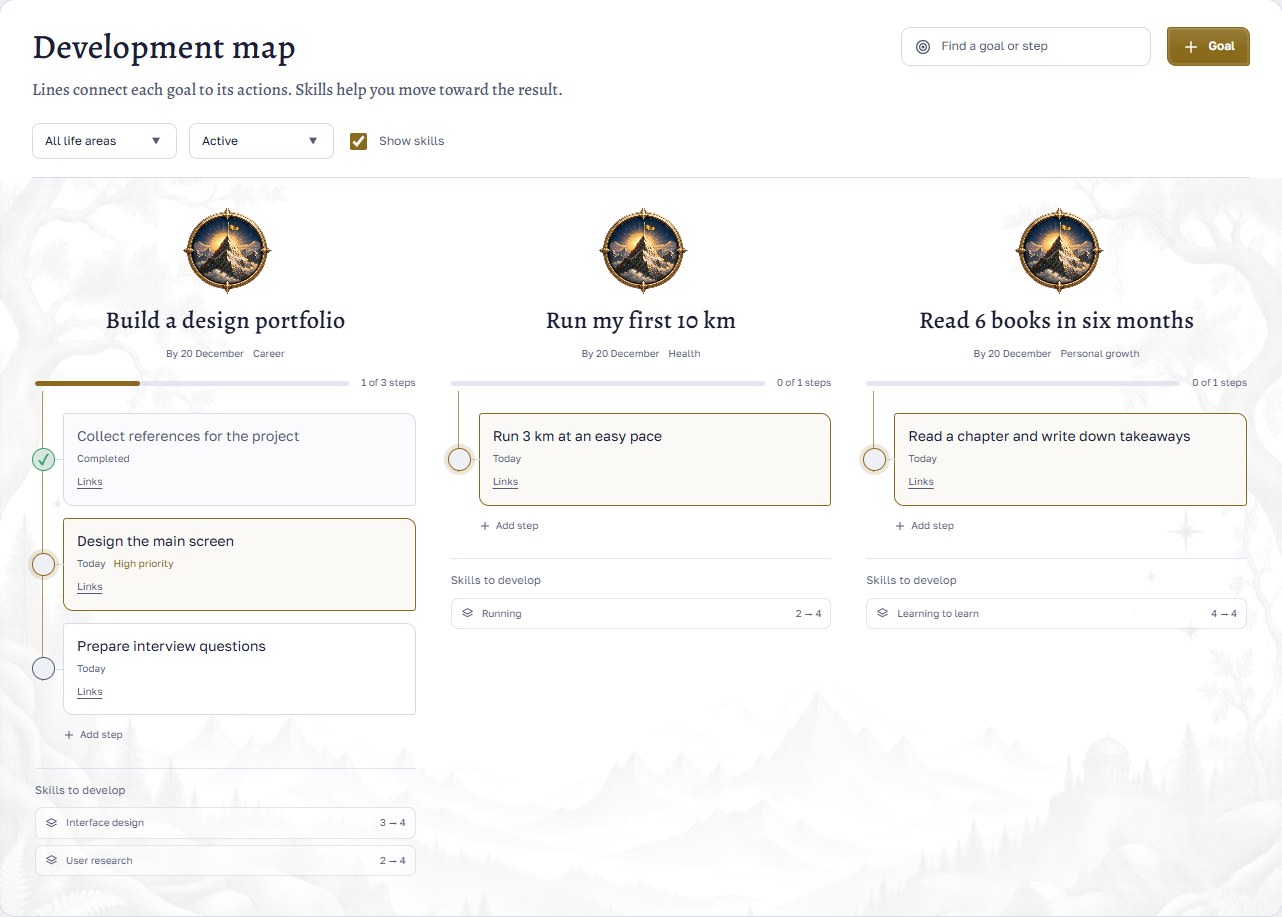Click the Health tag under Run my first 10 km
The width and height of the screenshot is (1282, 917).
[x=684, y=354]
